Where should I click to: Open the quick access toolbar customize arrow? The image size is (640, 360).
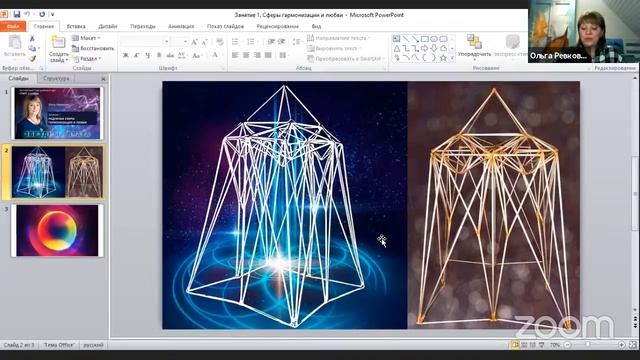tap(52, 15)
